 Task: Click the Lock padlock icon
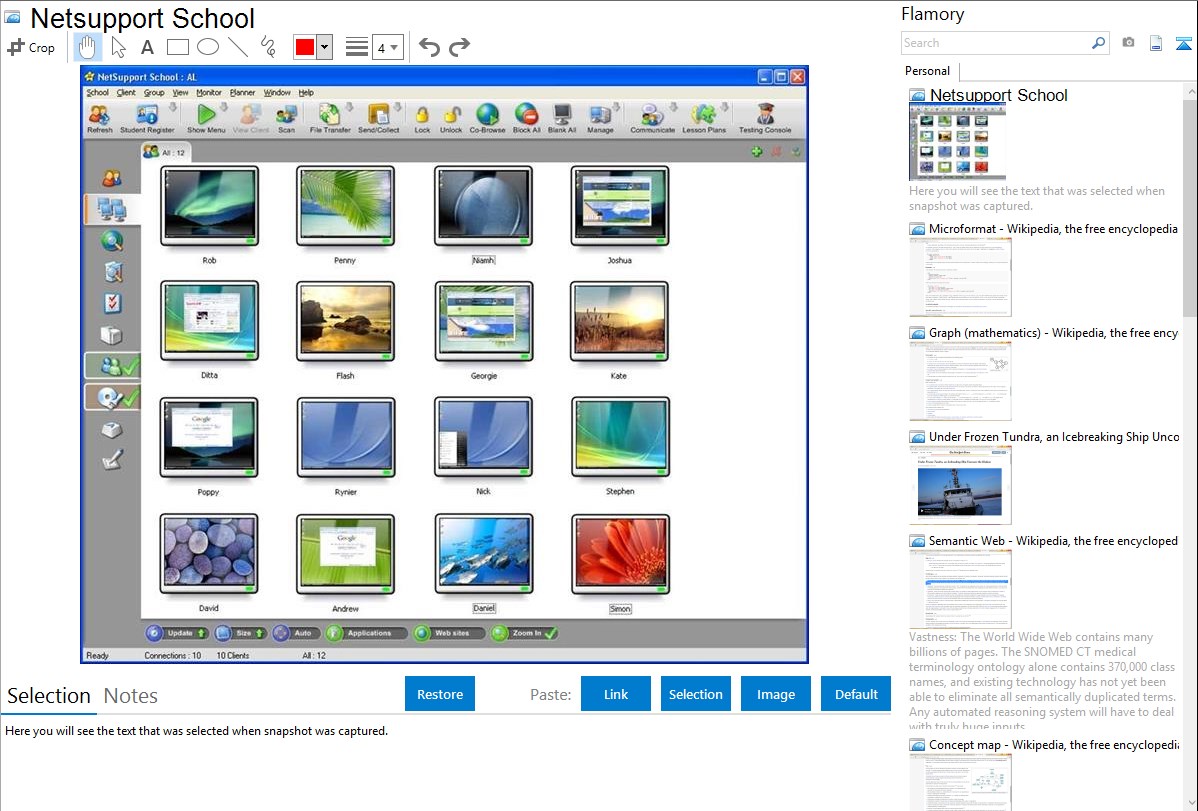(422, 118)
